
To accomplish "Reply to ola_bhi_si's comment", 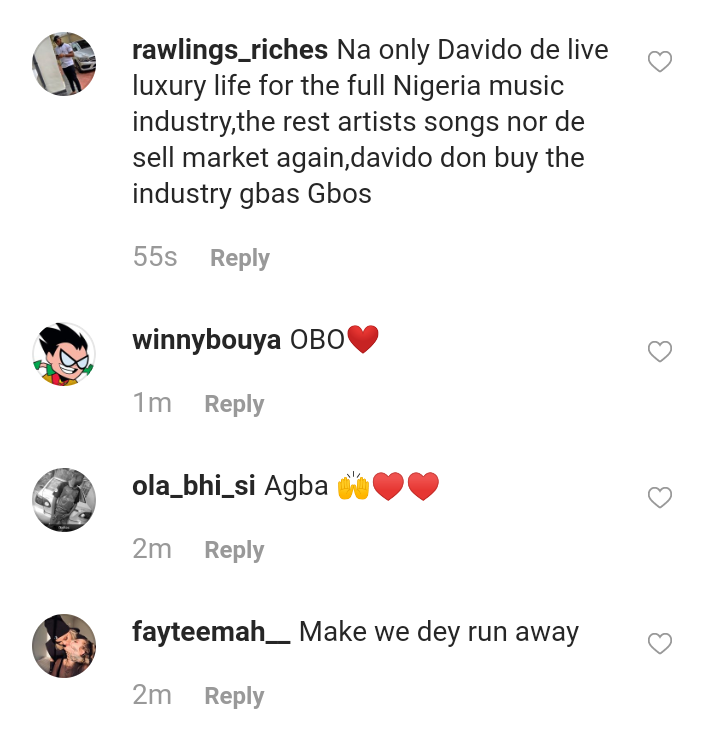I will point(234,550).
